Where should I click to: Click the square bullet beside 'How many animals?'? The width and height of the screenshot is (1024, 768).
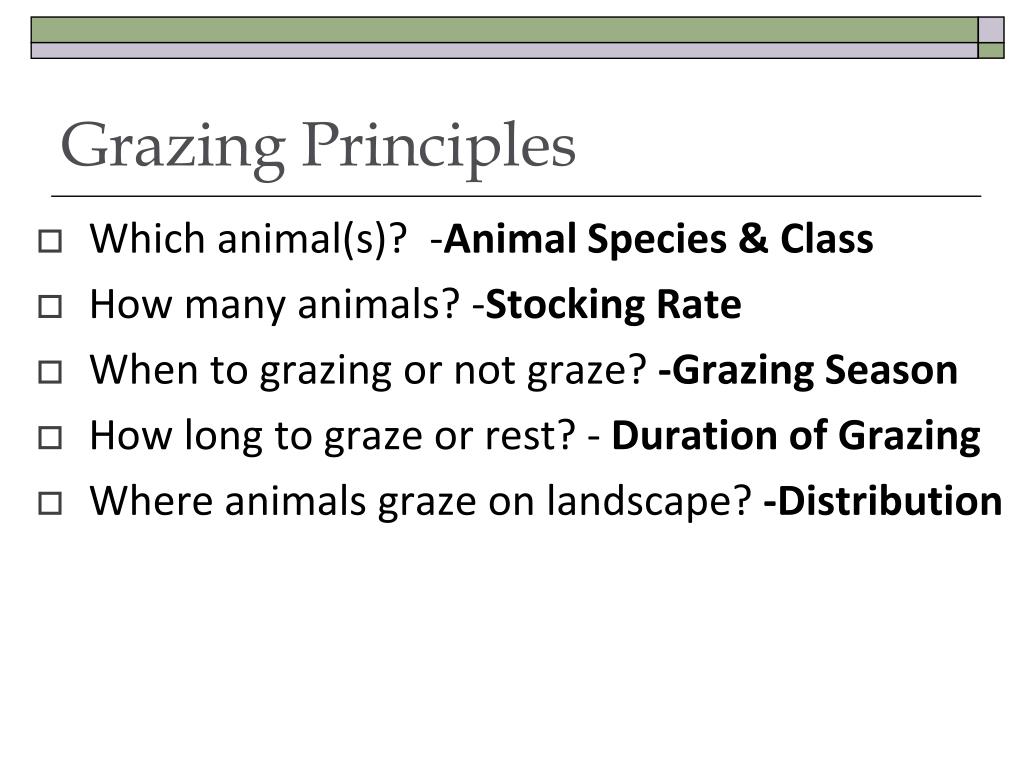tap(50, 307)
